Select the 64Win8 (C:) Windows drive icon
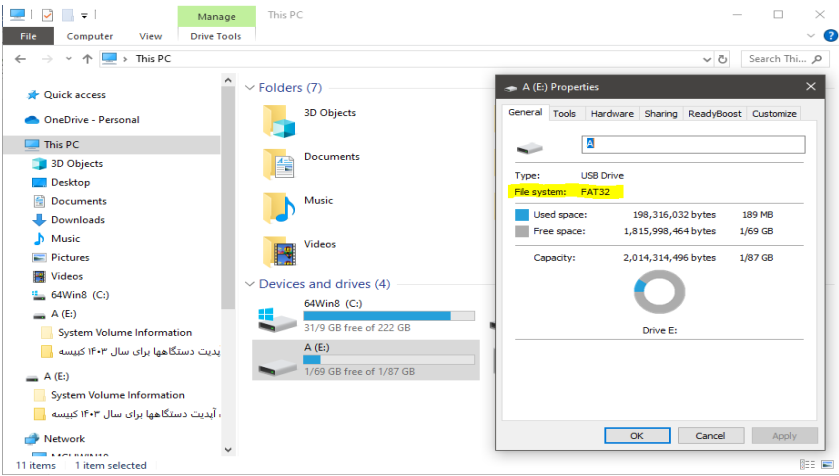 tap(277, 319)
